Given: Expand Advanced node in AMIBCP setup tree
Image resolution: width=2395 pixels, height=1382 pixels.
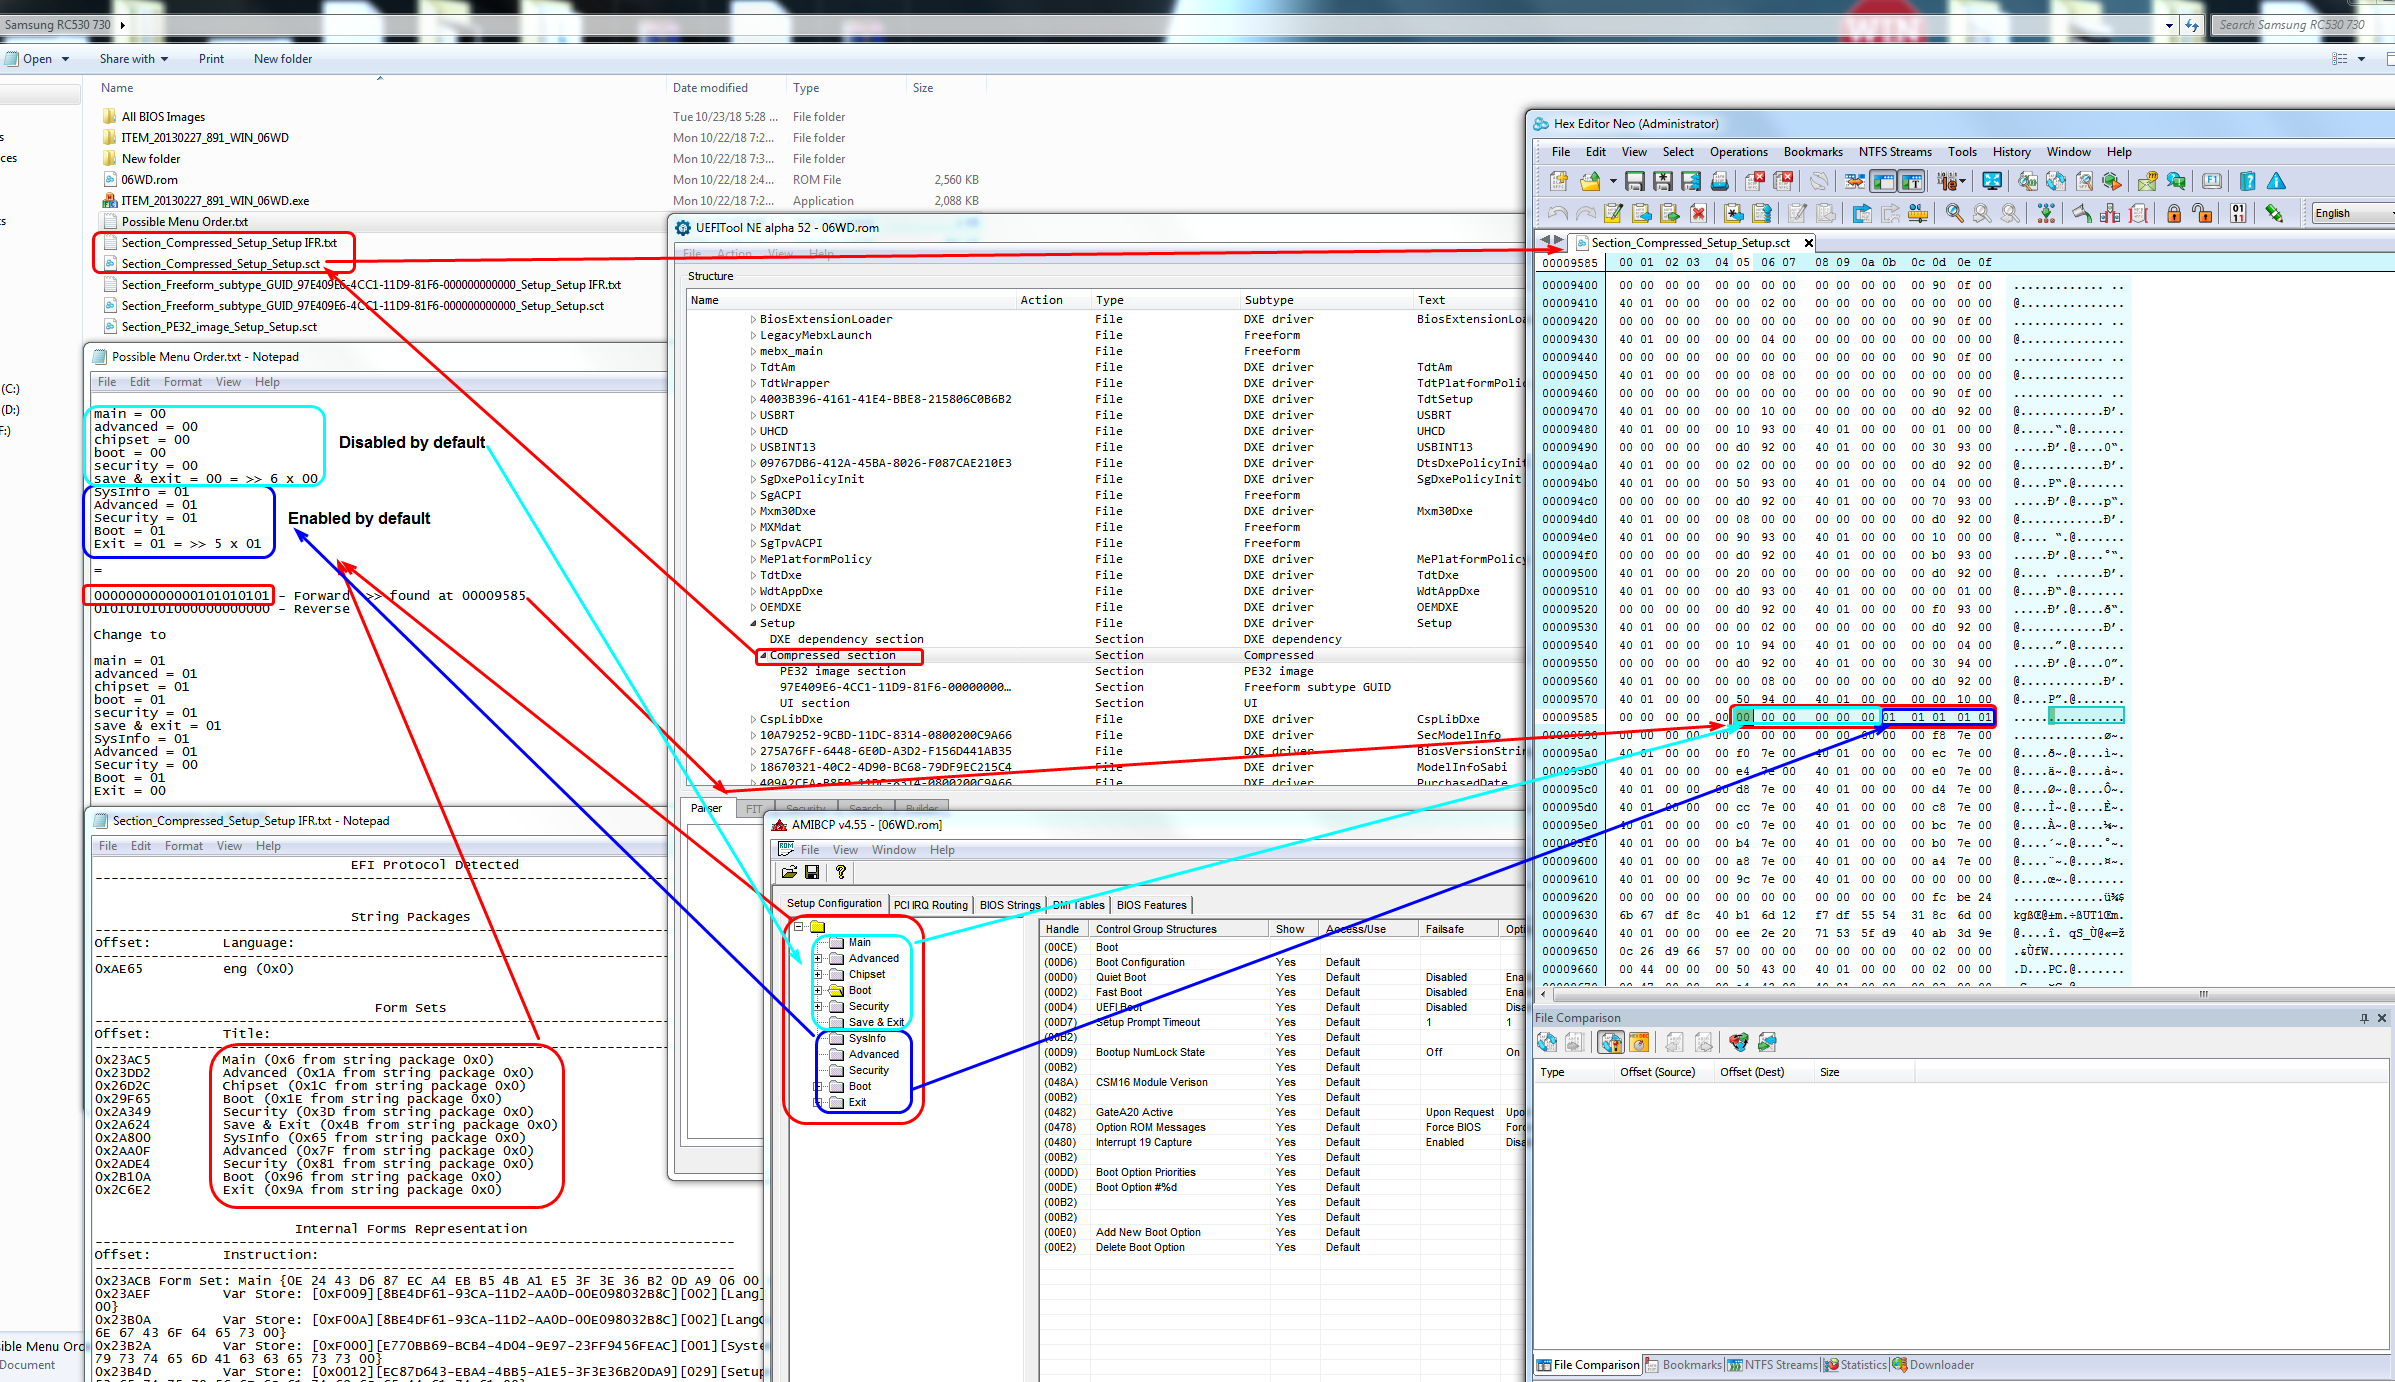Looking at the screenshot, I should (818, 958).
